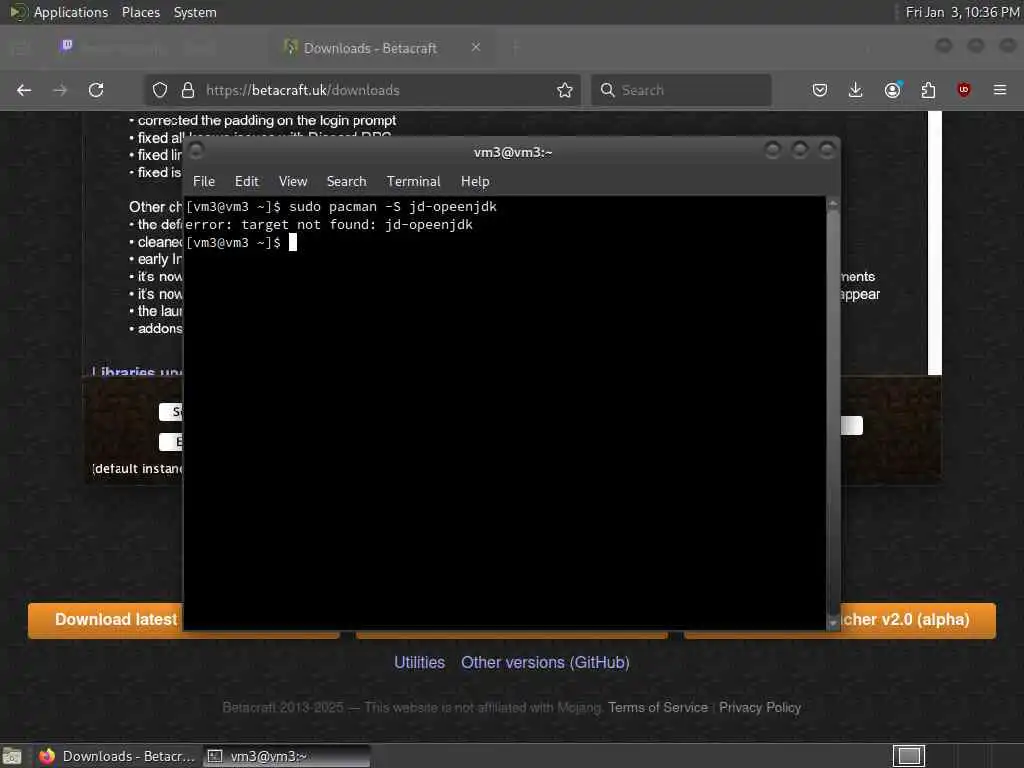This screenshot has height=768, width=1024.
Task: Open the Terminal menu
Action: point(413,182)
